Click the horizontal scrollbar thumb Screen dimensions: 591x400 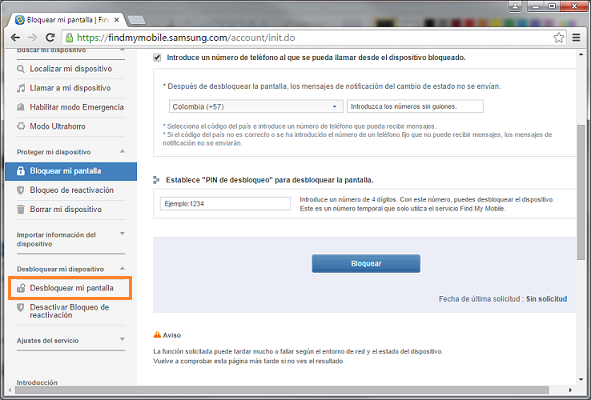coord(282,390)
